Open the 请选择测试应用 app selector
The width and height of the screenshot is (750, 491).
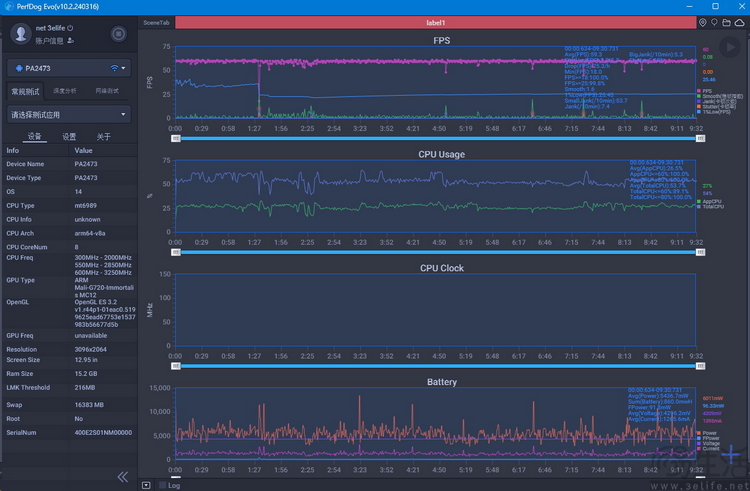(69, 115)
